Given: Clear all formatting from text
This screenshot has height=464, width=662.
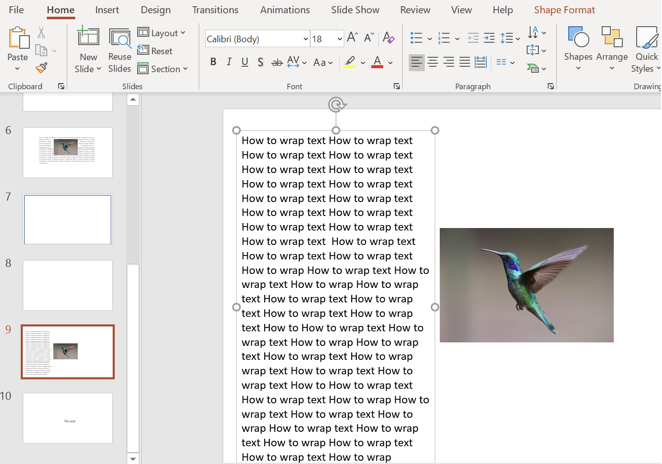Looking at the screenshot, I should pyautogui.click(x=388, y=38).
